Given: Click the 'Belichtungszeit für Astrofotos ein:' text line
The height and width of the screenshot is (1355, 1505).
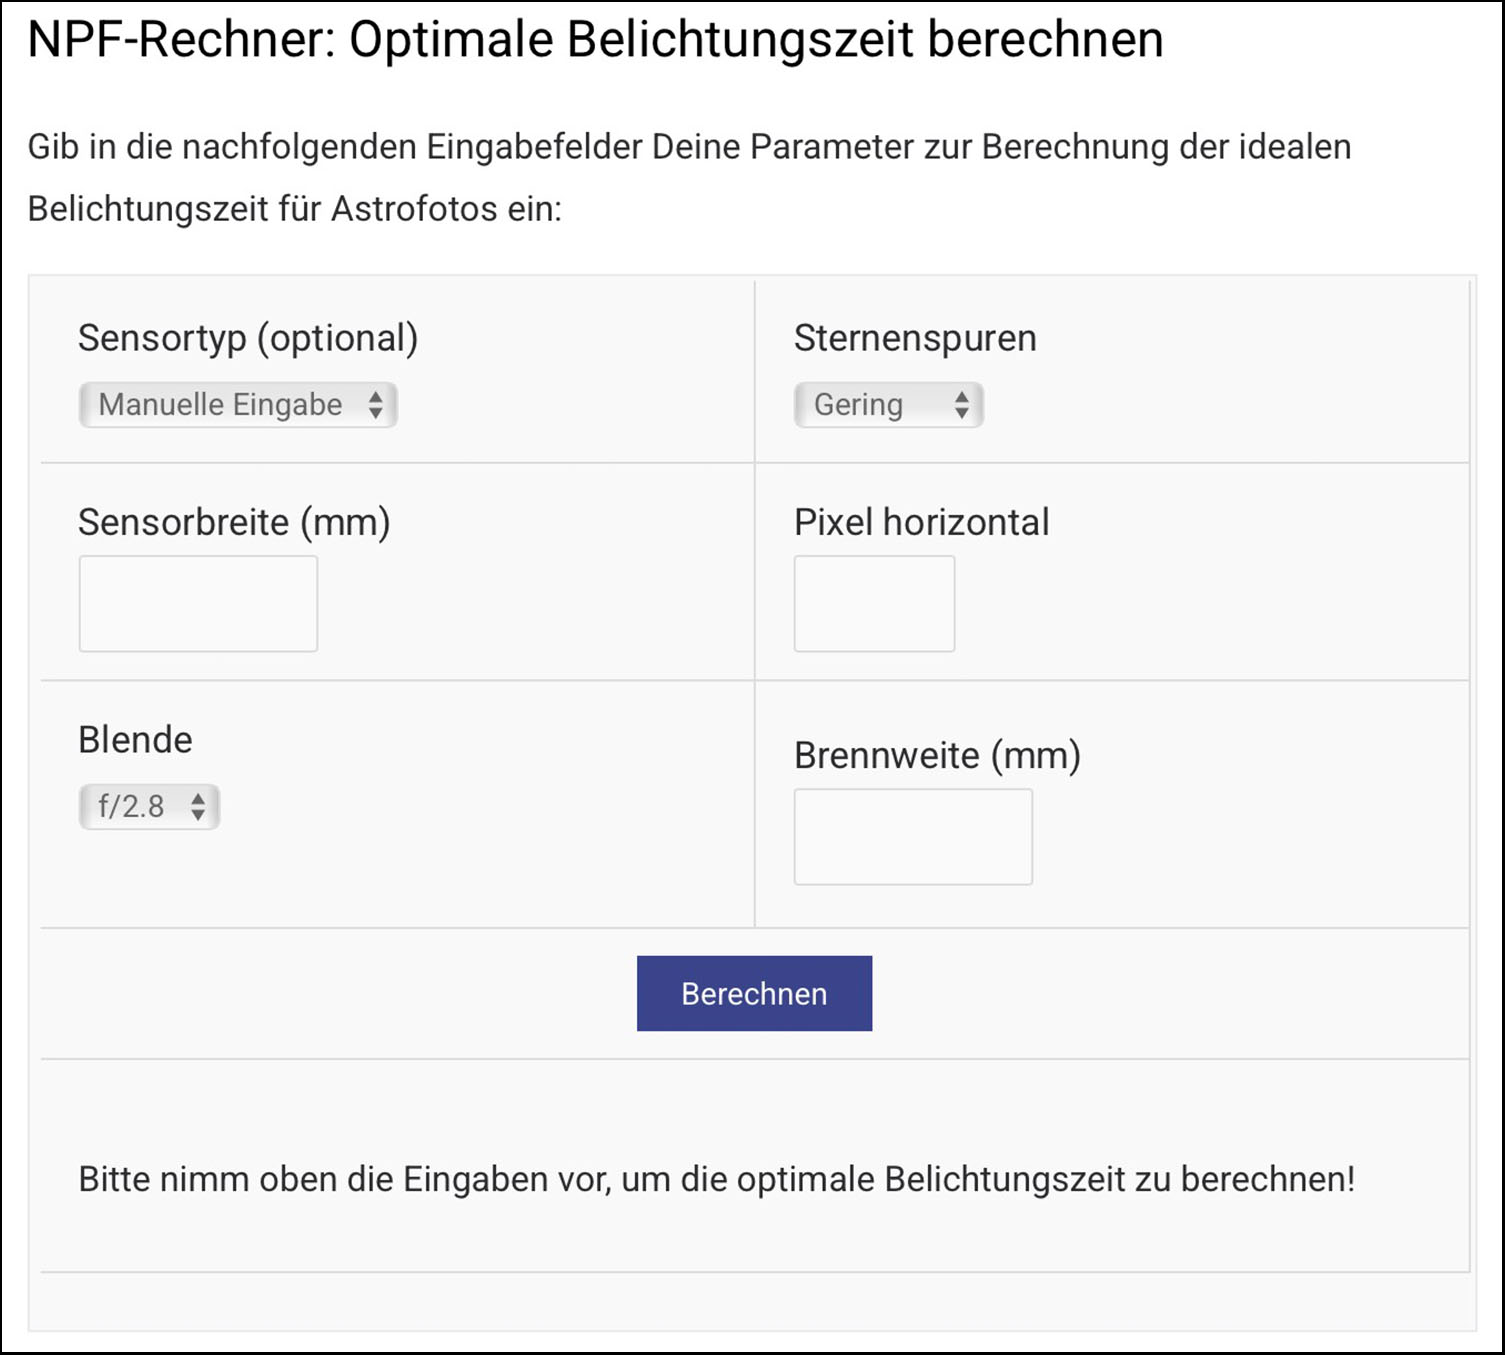Looking at the screenshot, I should (x=294, y=209).
